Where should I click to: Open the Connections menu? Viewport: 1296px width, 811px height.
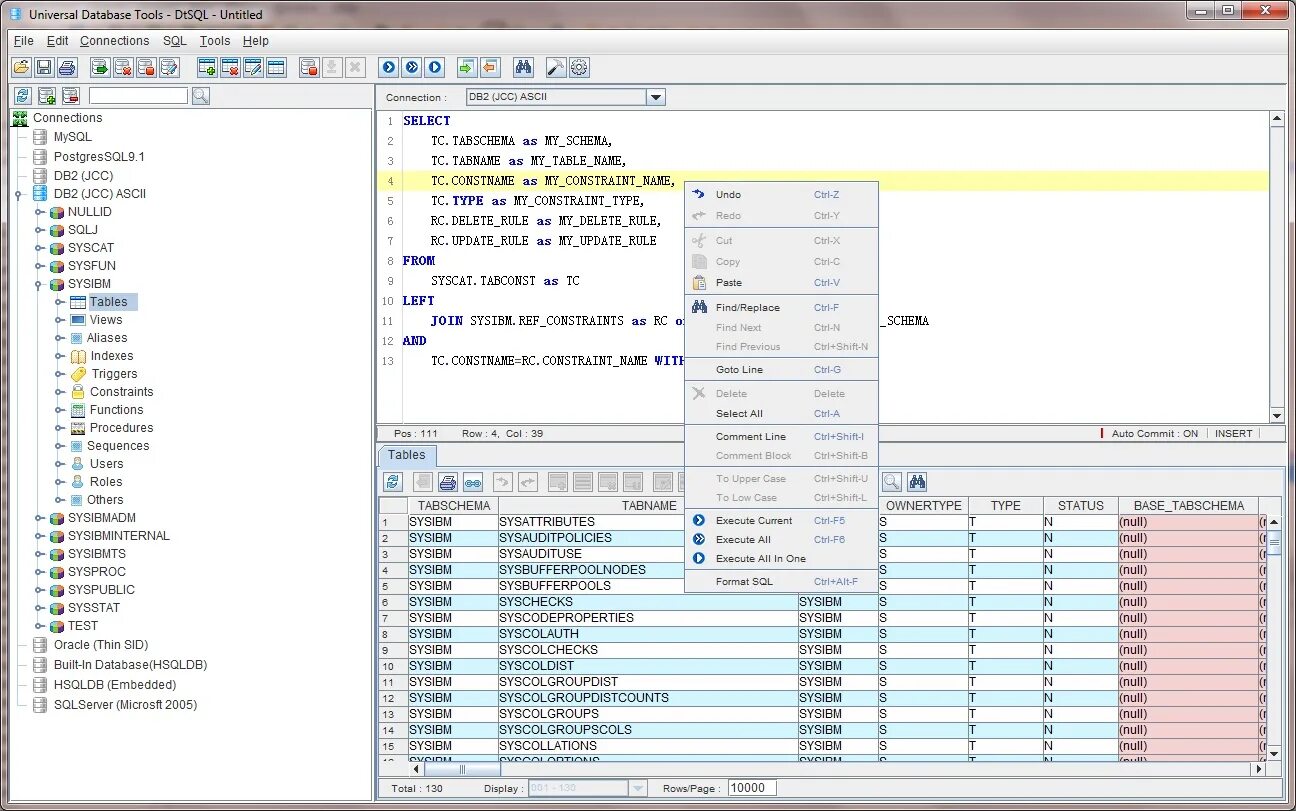pyautogui.click(x=114, y=41)
